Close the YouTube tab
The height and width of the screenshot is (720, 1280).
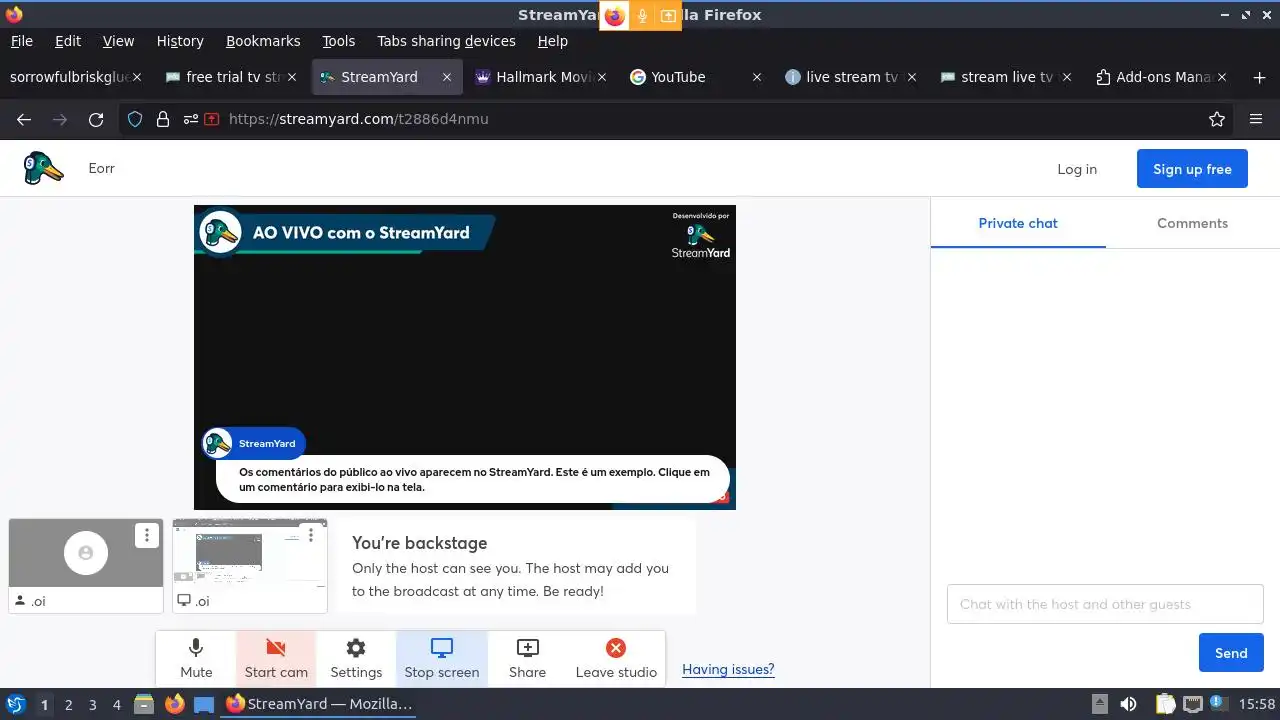coord(757,77)
